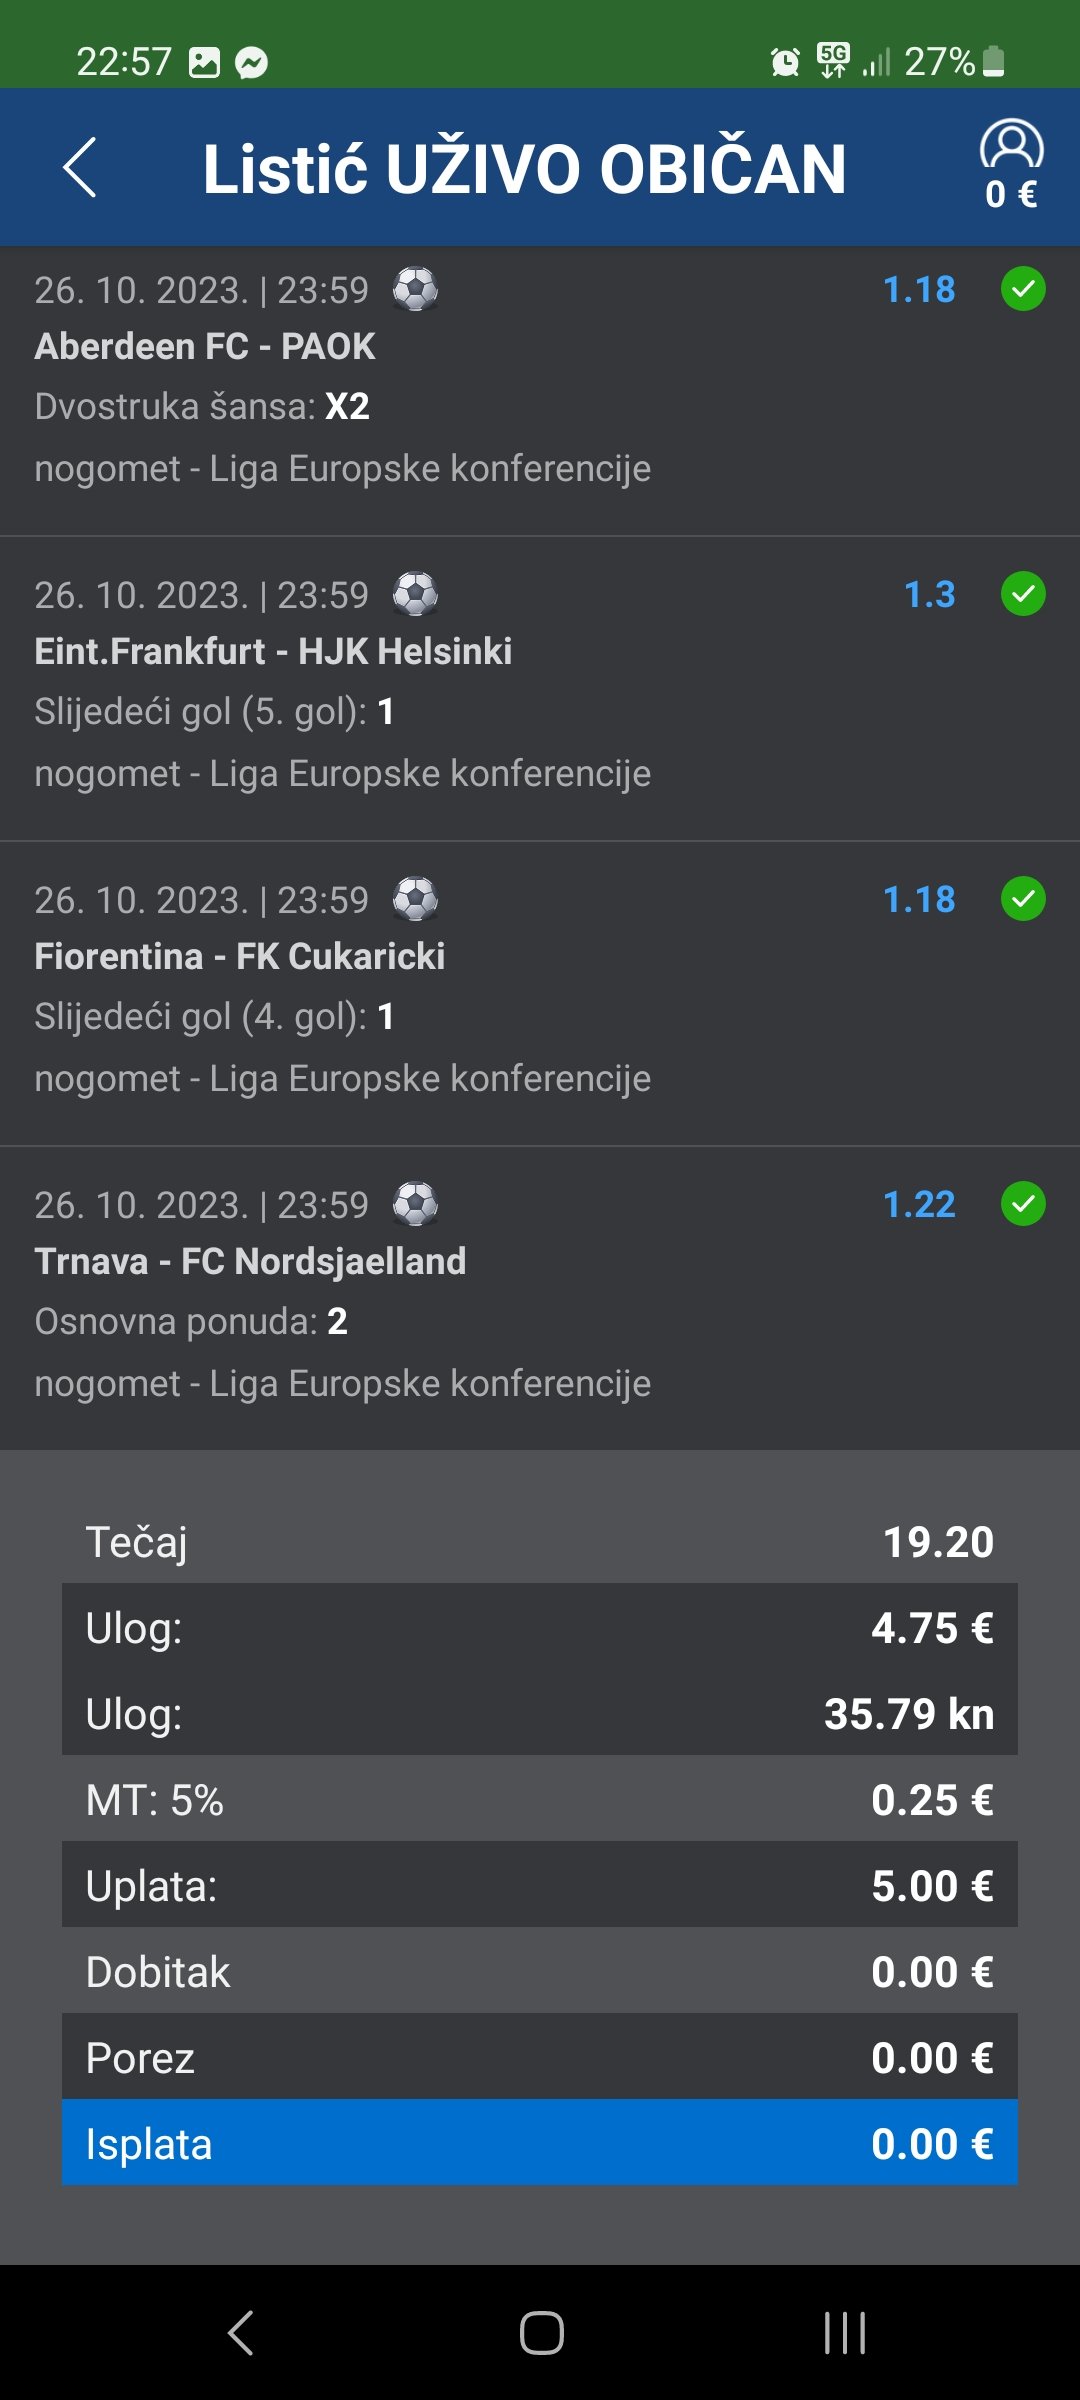Tap green checkmark on Trnava bet

click(1023, 1204)
